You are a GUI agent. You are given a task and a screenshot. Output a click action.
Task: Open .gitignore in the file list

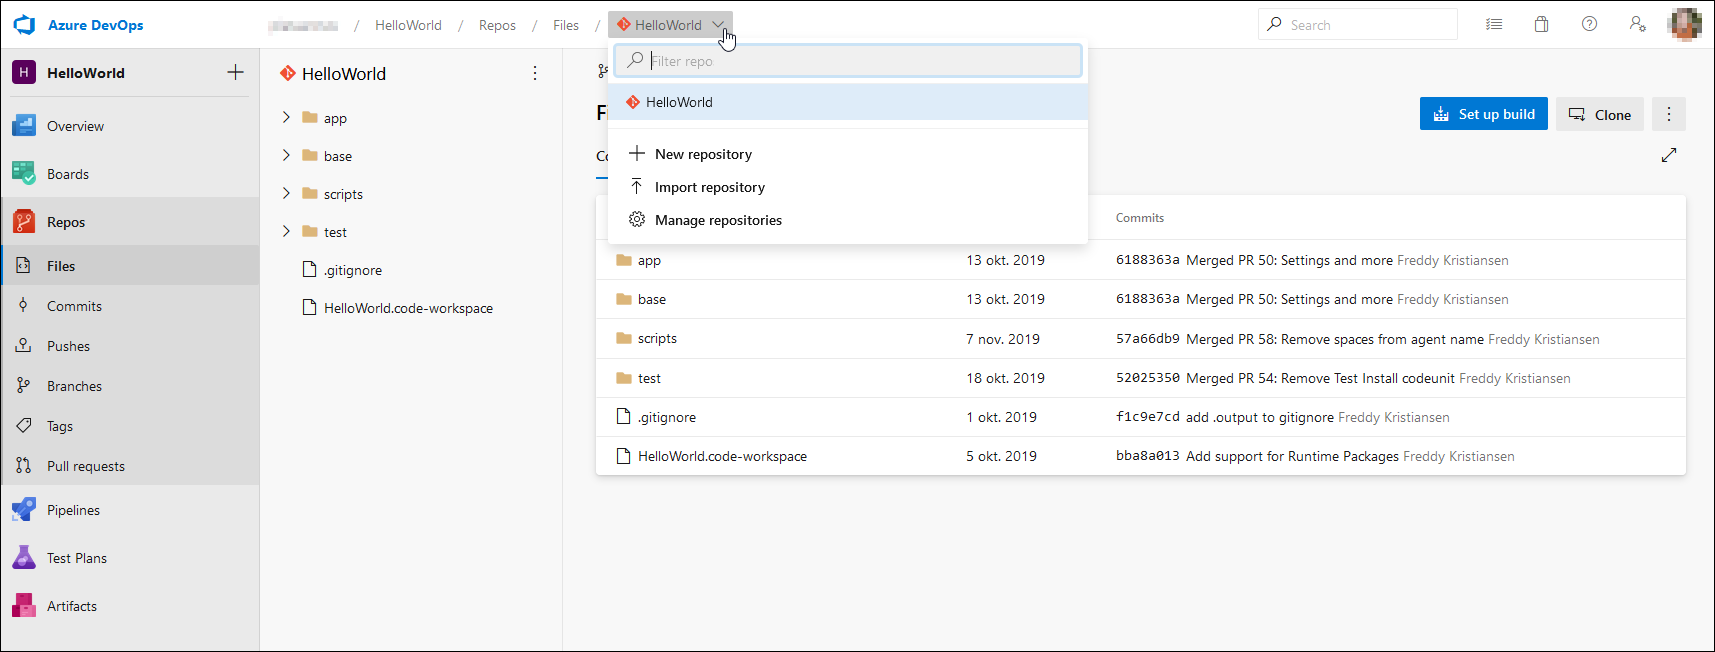[x=667, y=417]
